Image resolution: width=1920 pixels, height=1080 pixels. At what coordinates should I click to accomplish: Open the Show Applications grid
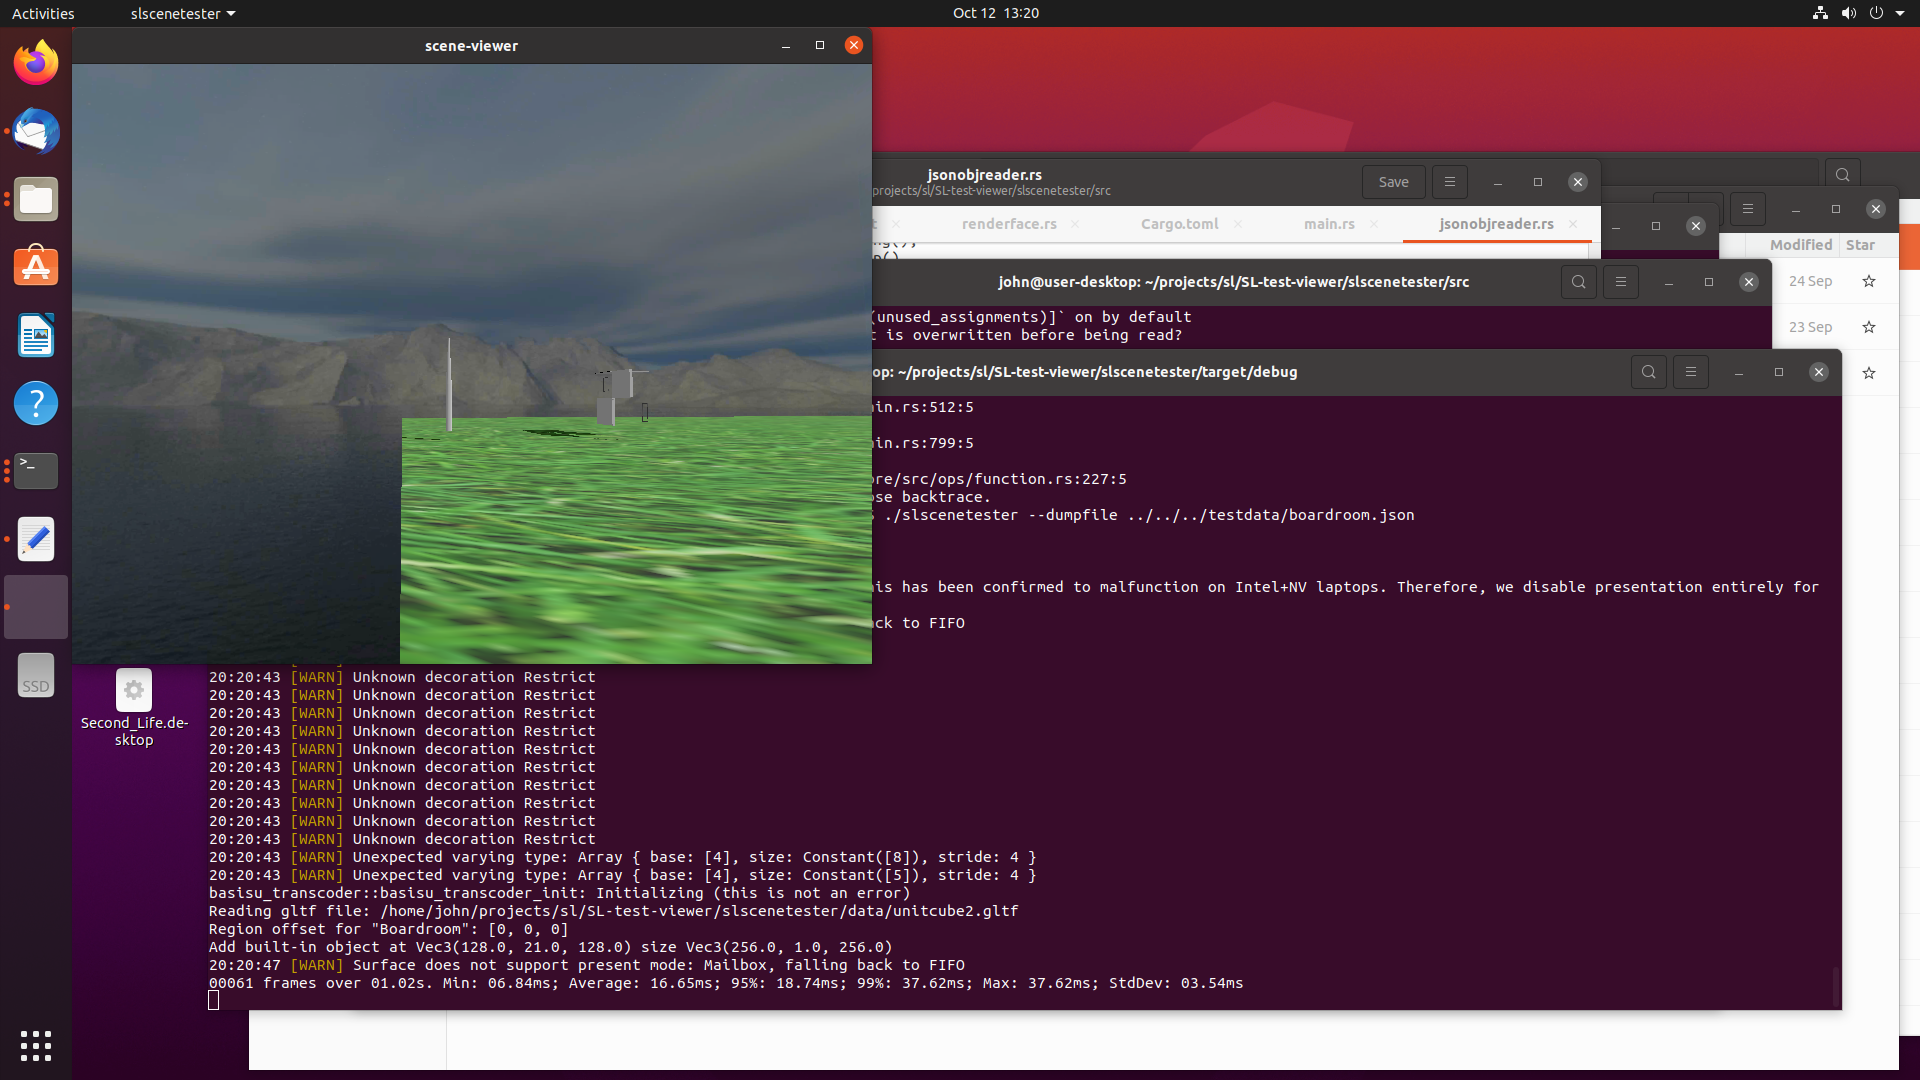tap(35, 1046)
